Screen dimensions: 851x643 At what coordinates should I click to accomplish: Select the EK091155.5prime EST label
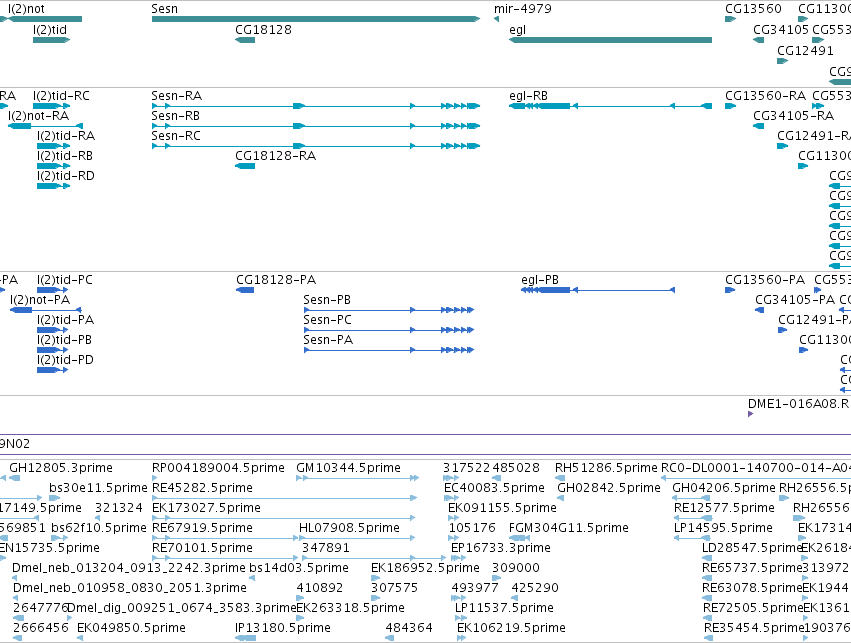[503, 508]
